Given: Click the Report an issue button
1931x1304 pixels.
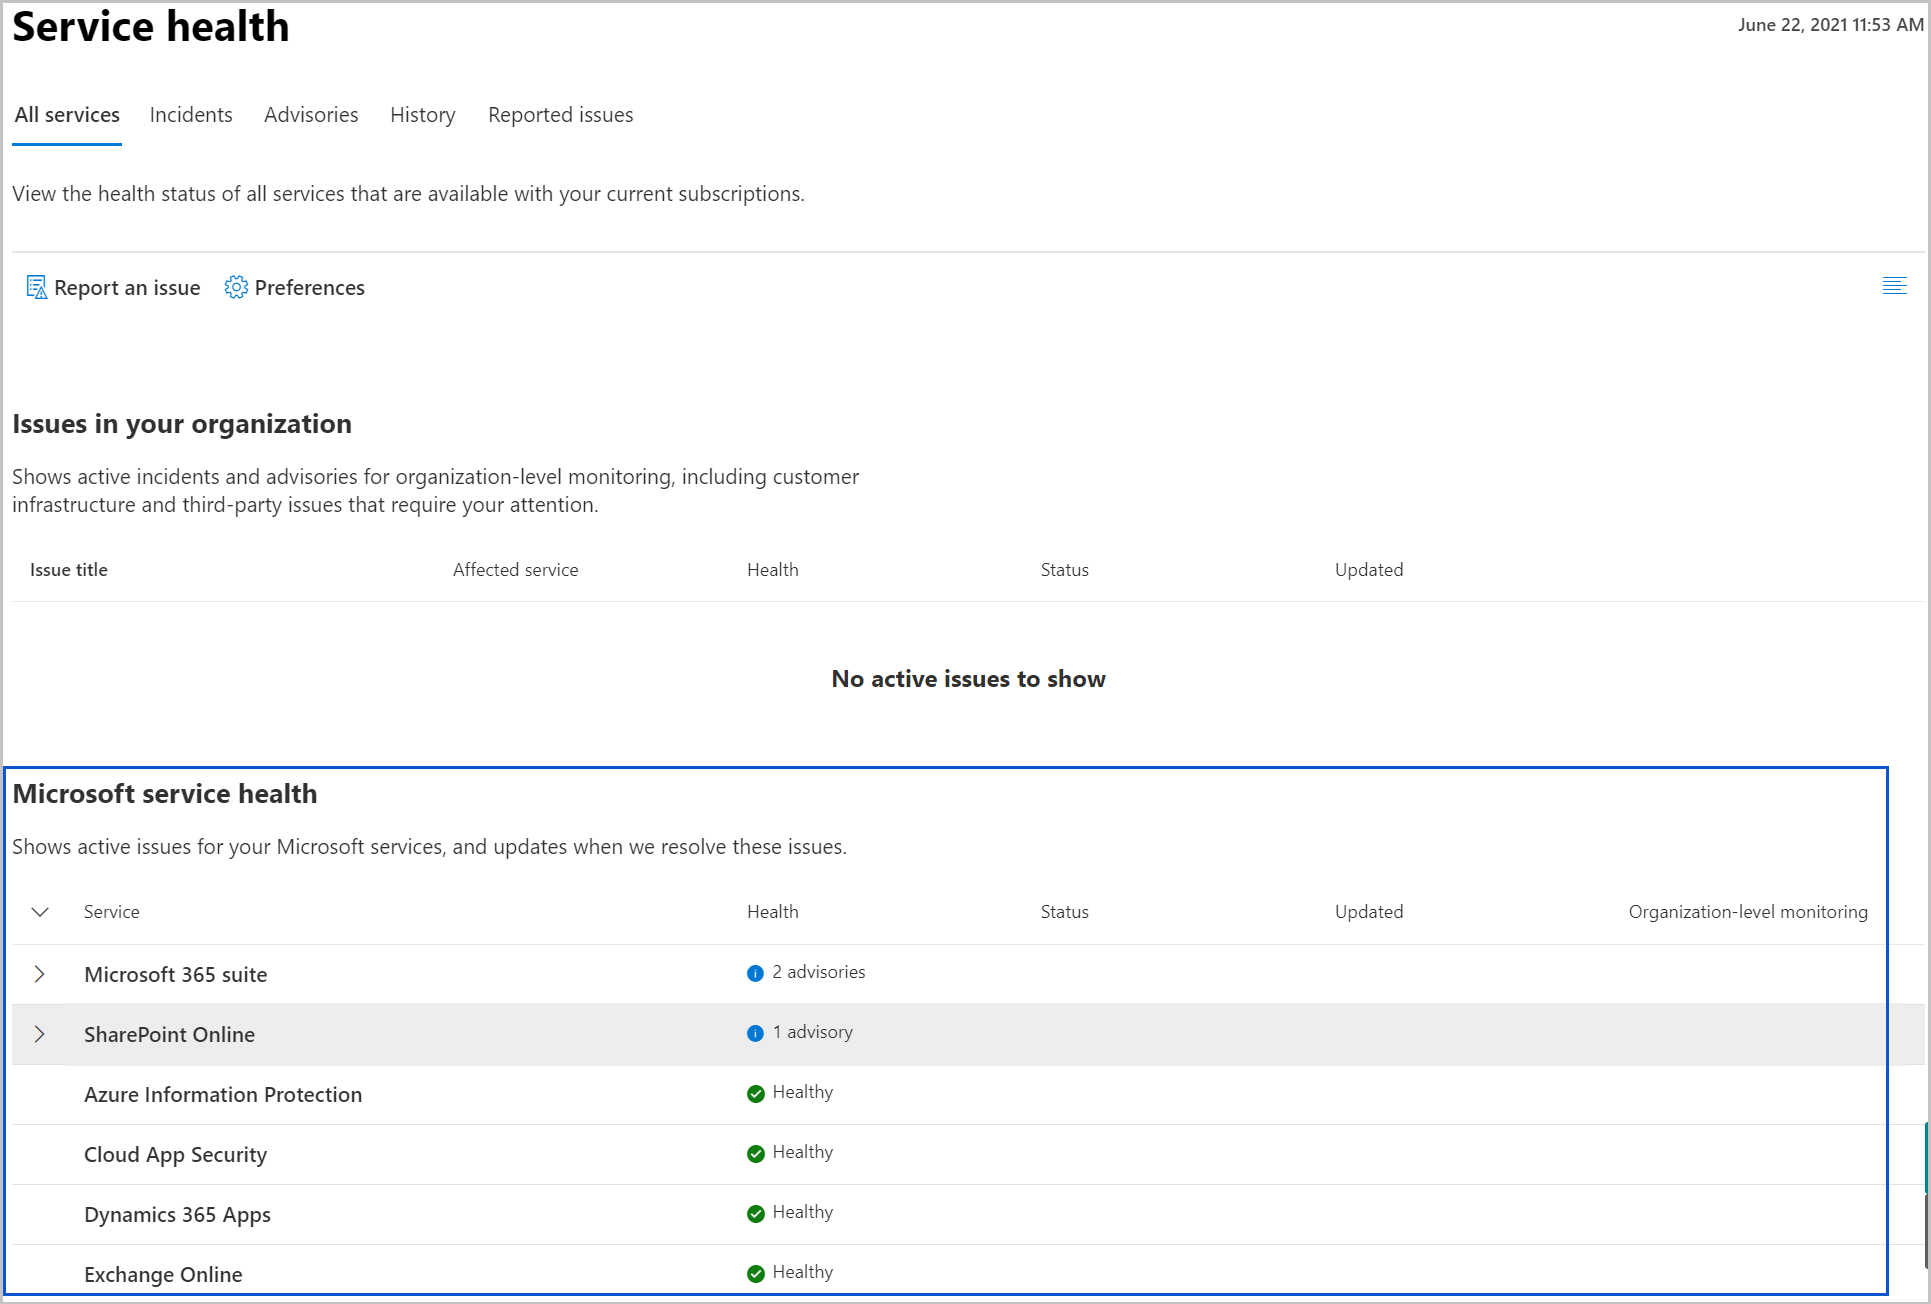Looking at the screenshot, I should [114, 287].
